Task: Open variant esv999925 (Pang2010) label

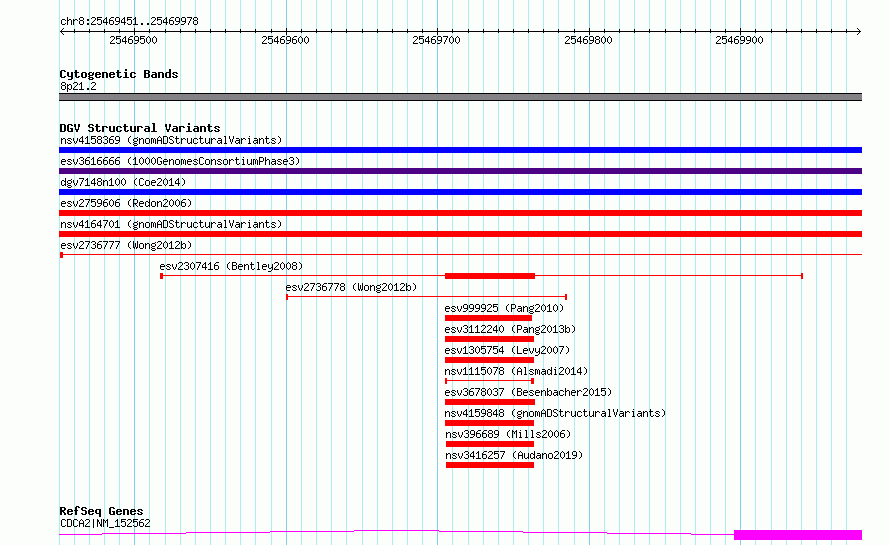Action: pyautogui.click(x=504, y=308)
